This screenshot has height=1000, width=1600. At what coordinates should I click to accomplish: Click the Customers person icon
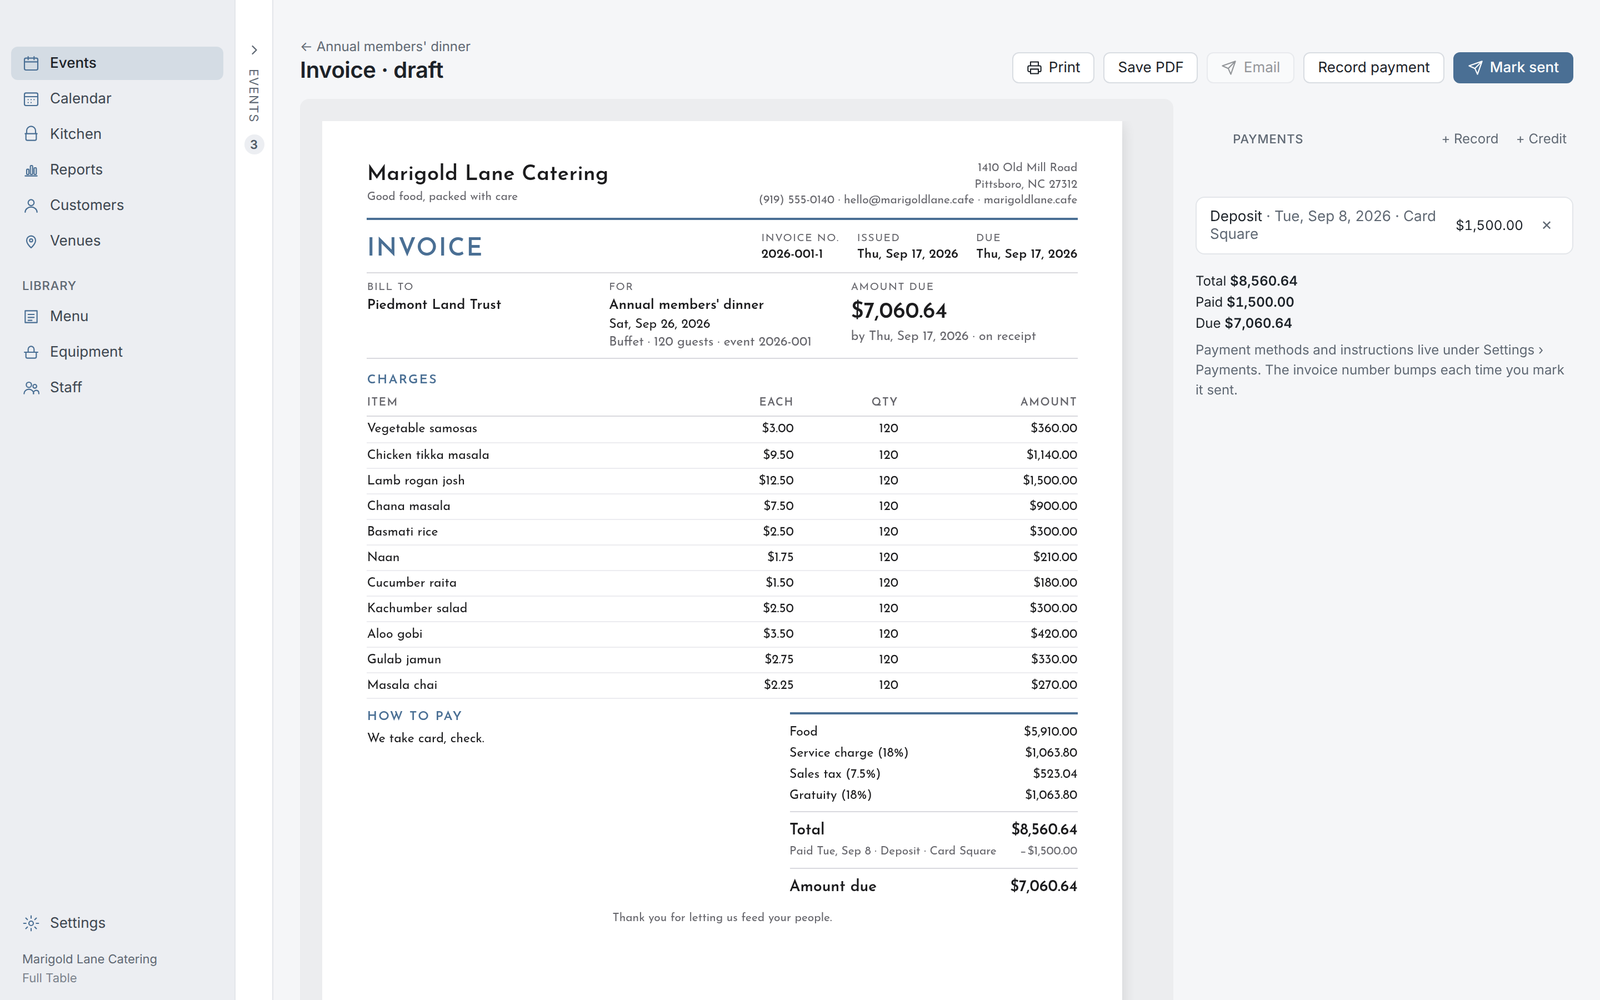(31, 205)
